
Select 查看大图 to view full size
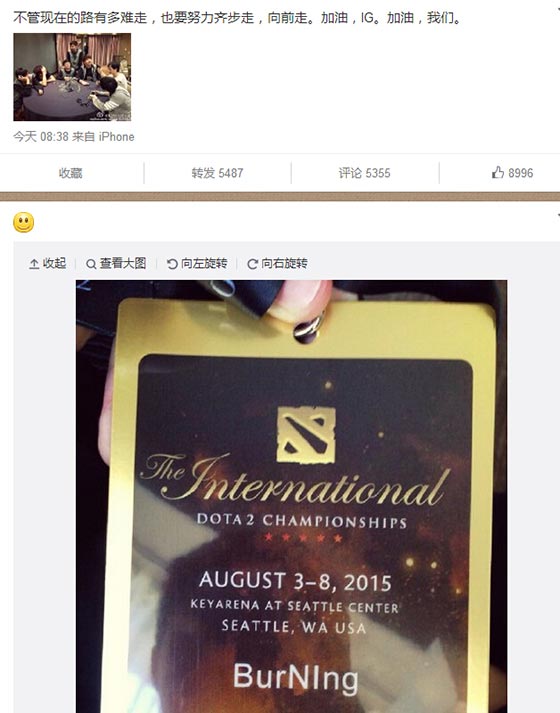point(123,263)
